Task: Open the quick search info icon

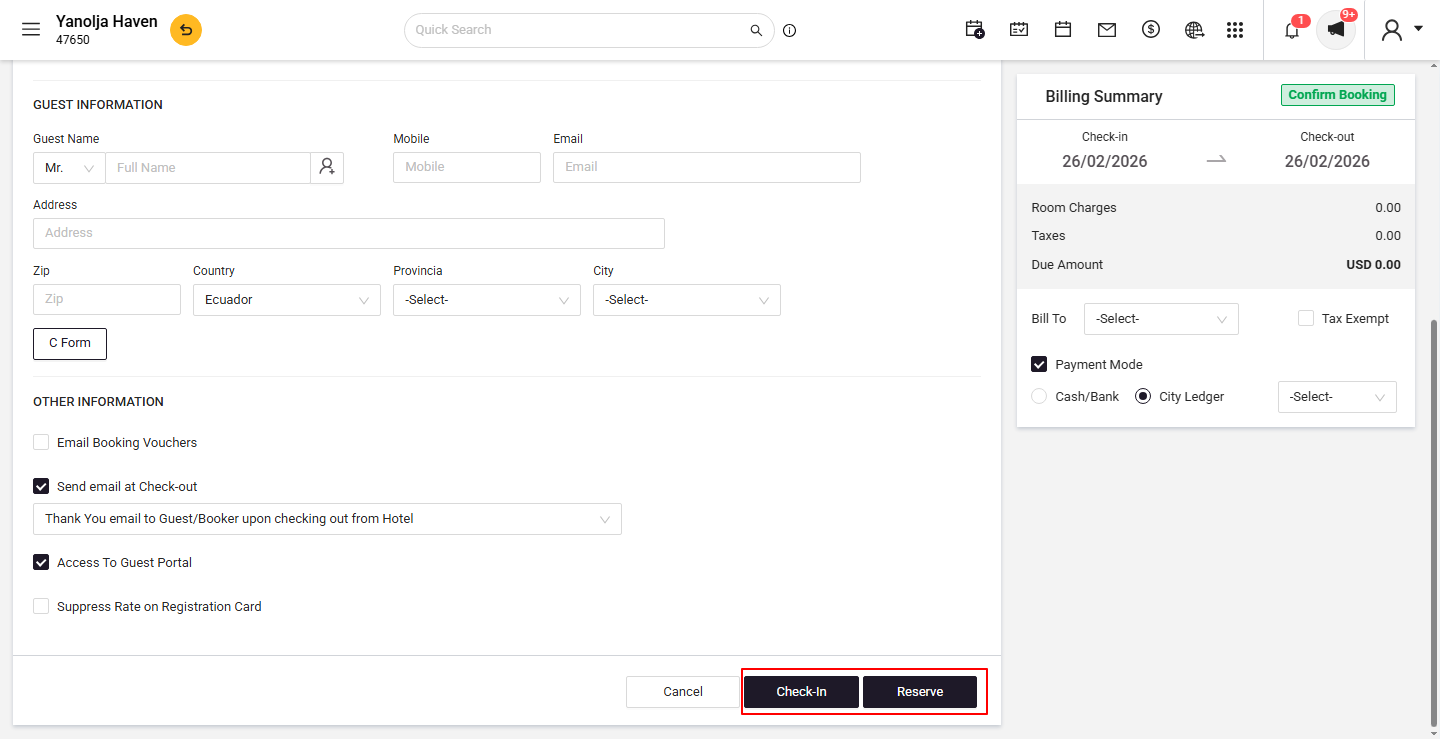Action: click(x=790, y=30)
